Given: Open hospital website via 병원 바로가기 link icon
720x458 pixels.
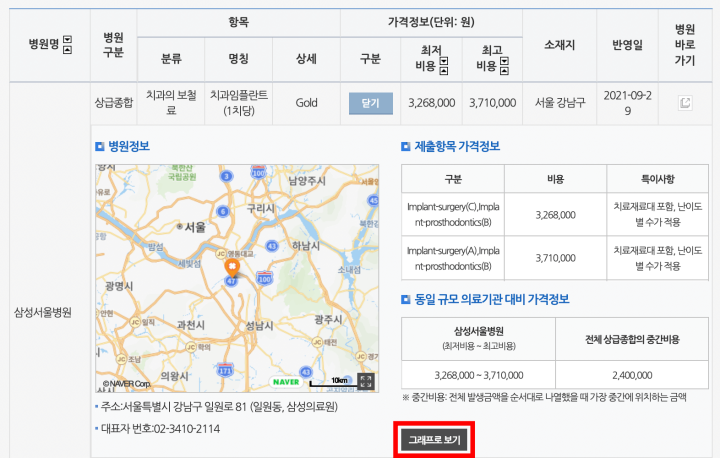Looking at the screenshot, I should click(x=685, y=103).
